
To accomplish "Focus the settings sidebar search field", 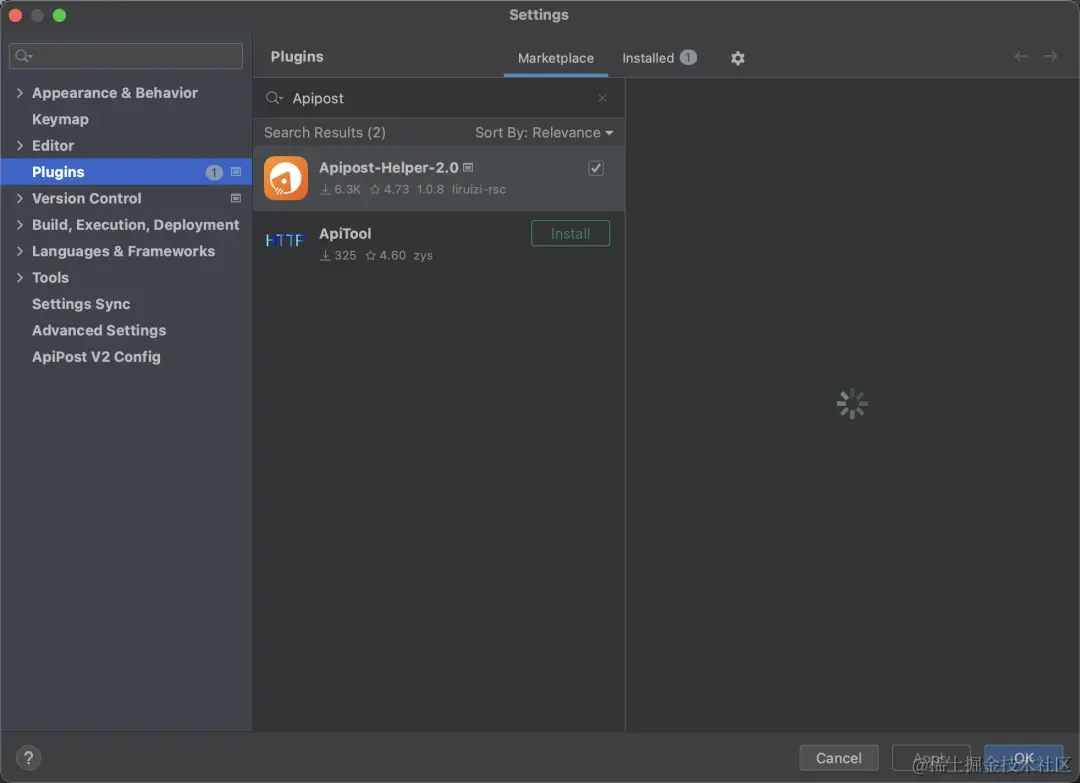I will click(126, 56).
